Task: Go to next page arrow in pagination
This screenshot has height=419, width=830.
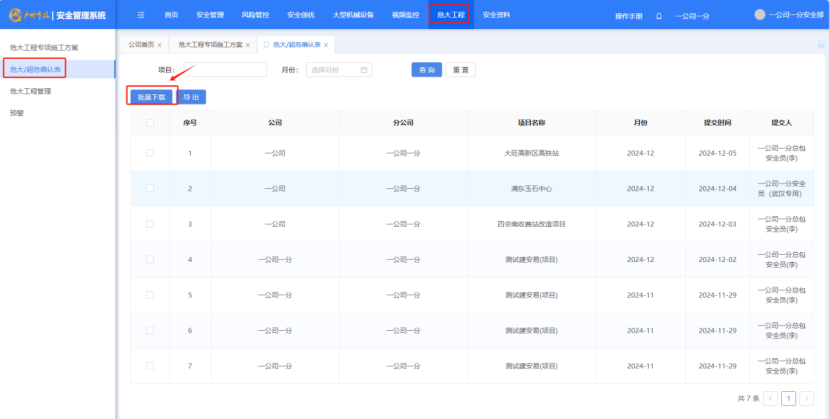Action: click(x=807, y=398)
